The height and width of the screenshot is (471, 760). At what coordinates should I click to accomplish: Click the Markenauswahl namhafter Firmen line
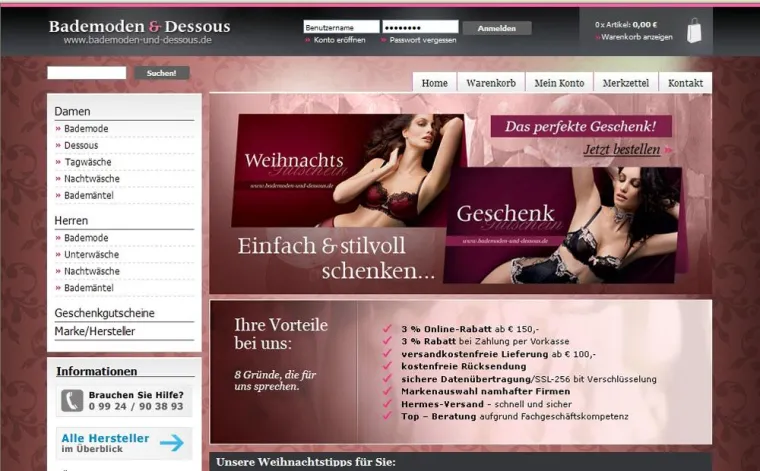point(486,392)
